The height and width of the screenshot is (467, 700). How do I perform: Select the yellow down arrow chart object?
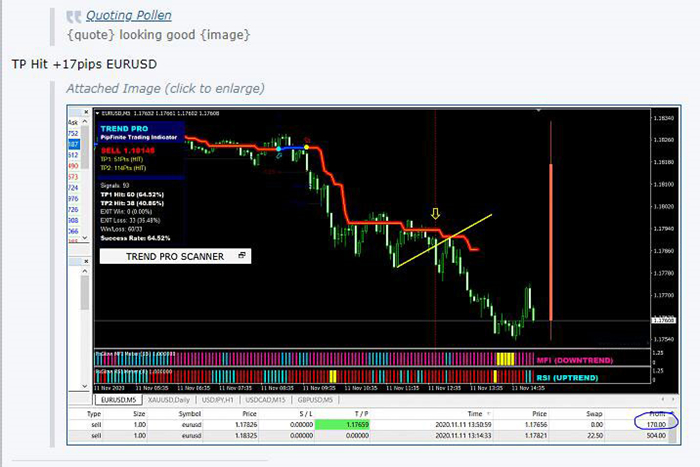point(435,213)
